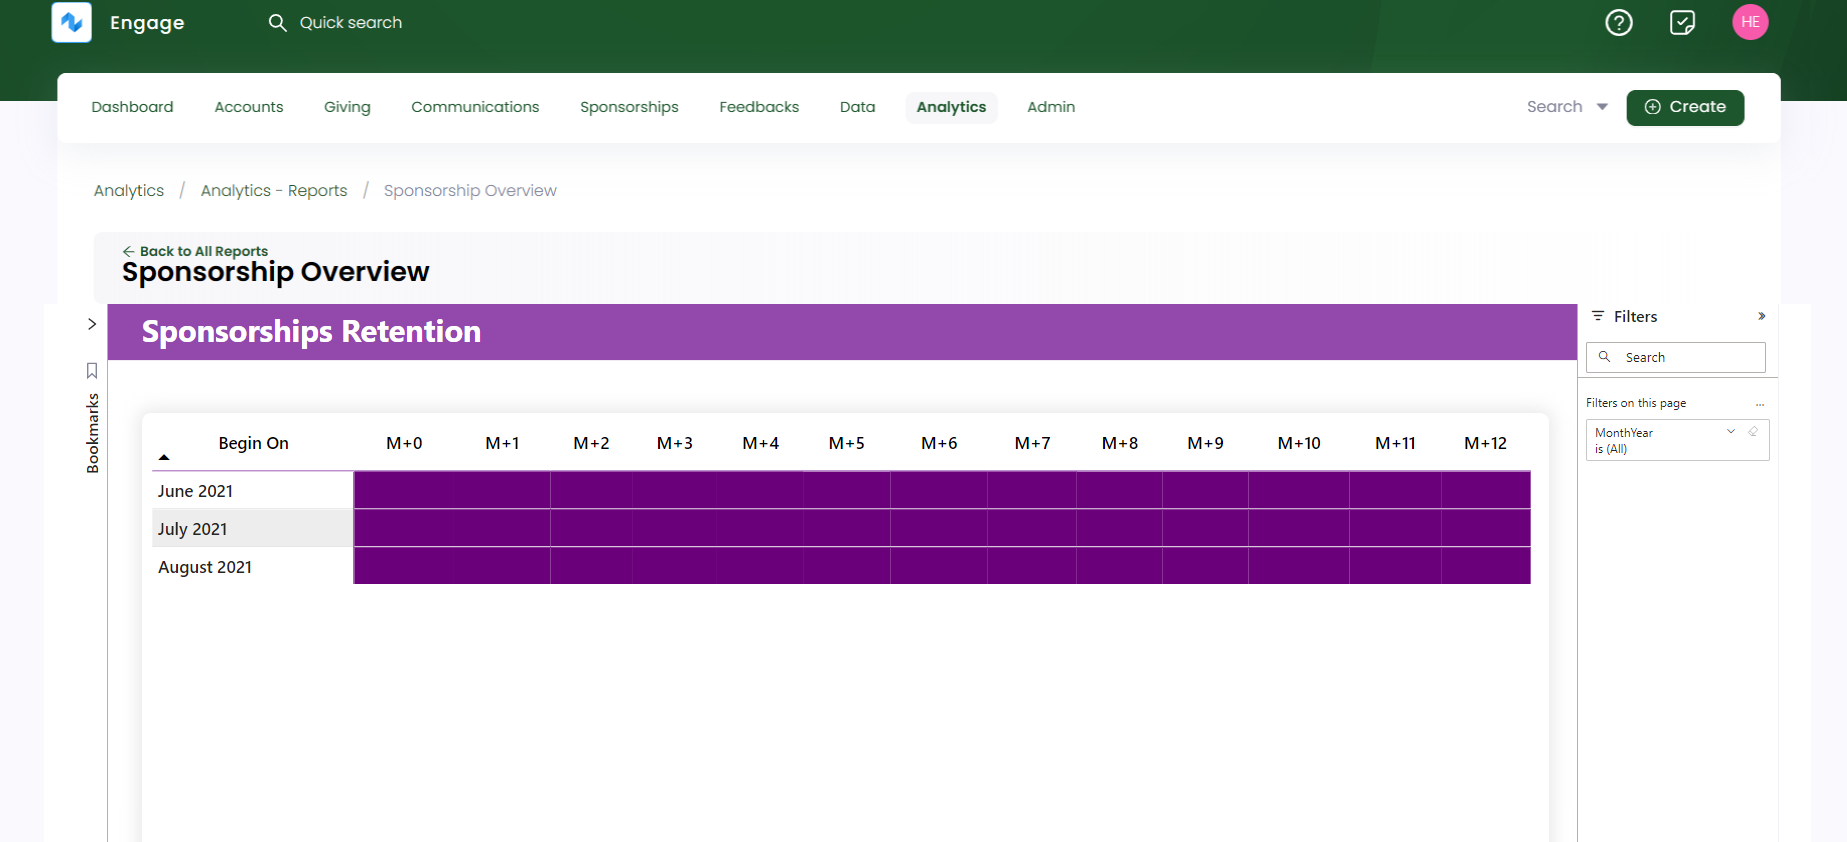Click the Analytics breadcrumb link

point(129,190)
